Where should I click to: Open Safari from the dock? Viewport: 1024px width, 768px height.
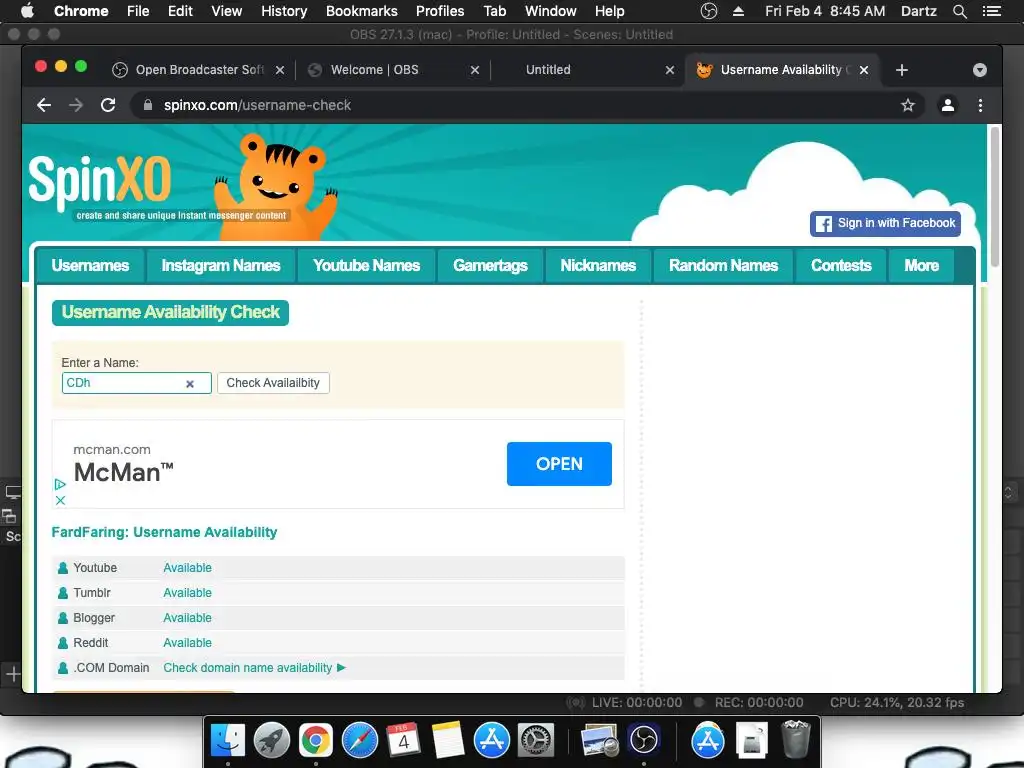360,741
